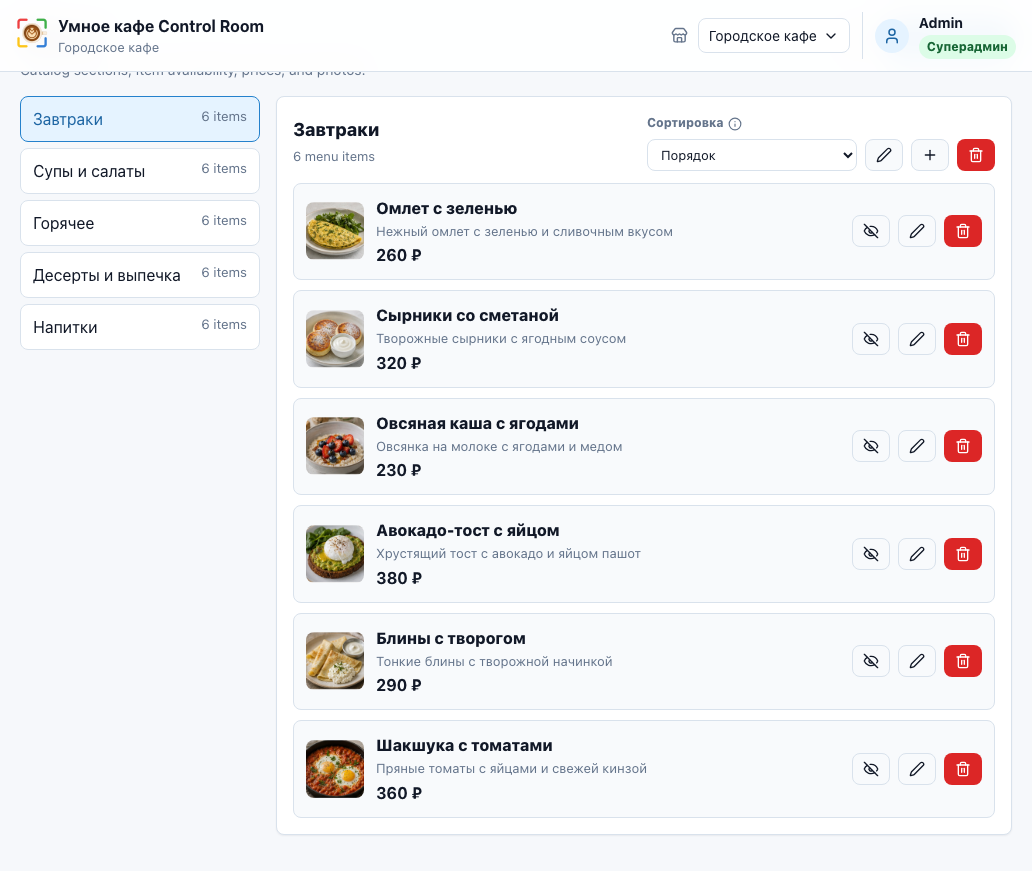Open the Порядок sorting dropdown
Image resolution: width=1032 pixels, height=871 pixels.
point(752,155)
